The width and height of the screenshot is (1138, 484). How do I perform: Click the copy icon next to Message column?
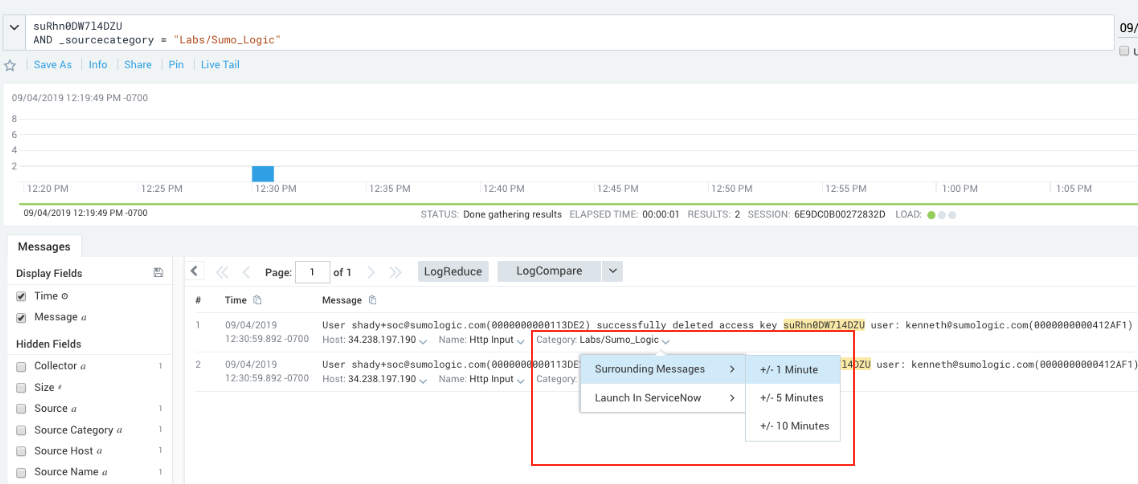click(373, 300)
